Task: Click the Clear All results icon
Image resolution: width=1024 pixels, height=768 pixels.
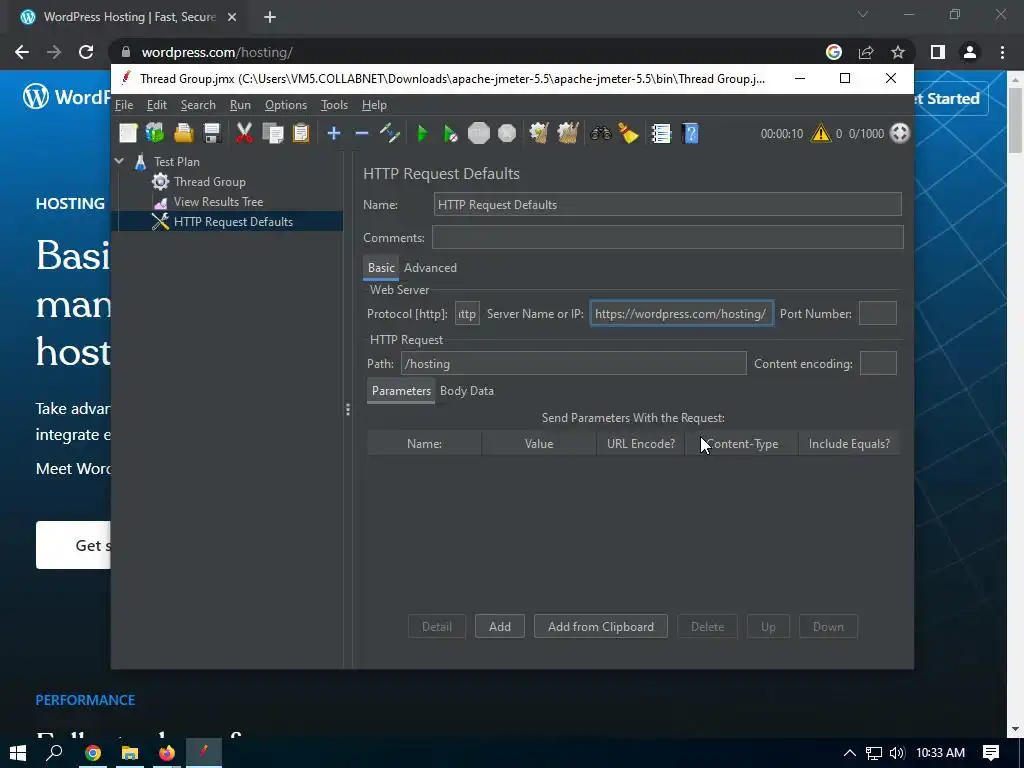Action: (x=568, y=133)
